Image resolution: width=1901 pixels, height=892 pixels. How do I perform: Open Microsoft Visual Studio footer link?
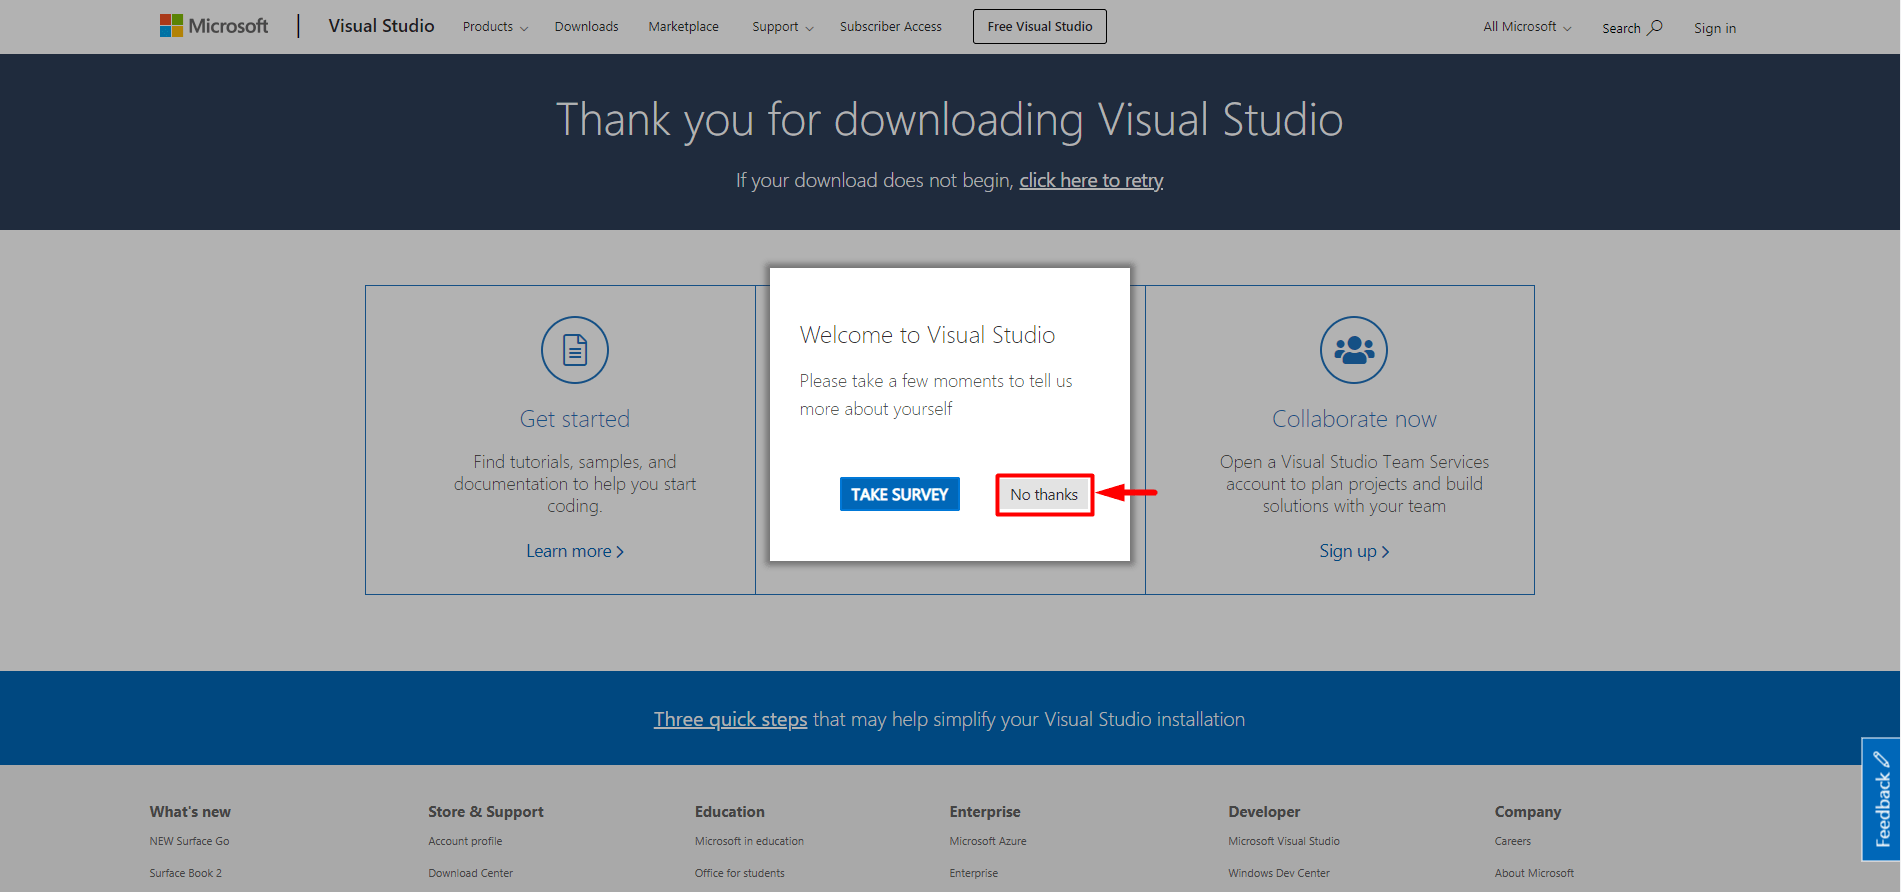(1284, 841)
